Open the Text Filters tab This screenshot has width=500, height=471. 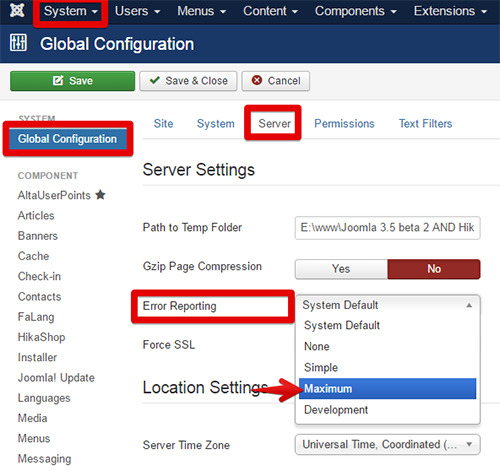click(425, 124)
